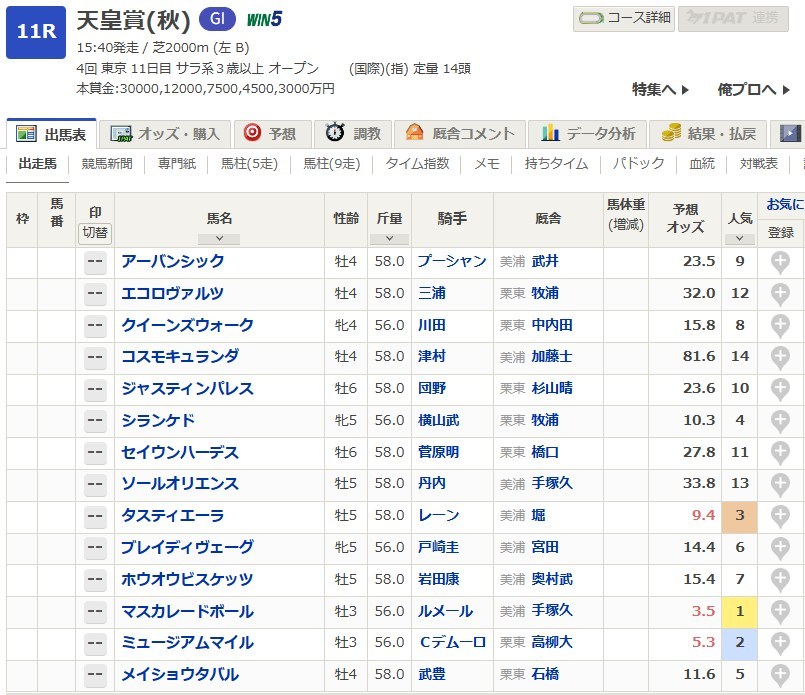Open the 調教 stopwatch tab
The width and height of the screenshot is (805, 695).
[x=354, y=133]
